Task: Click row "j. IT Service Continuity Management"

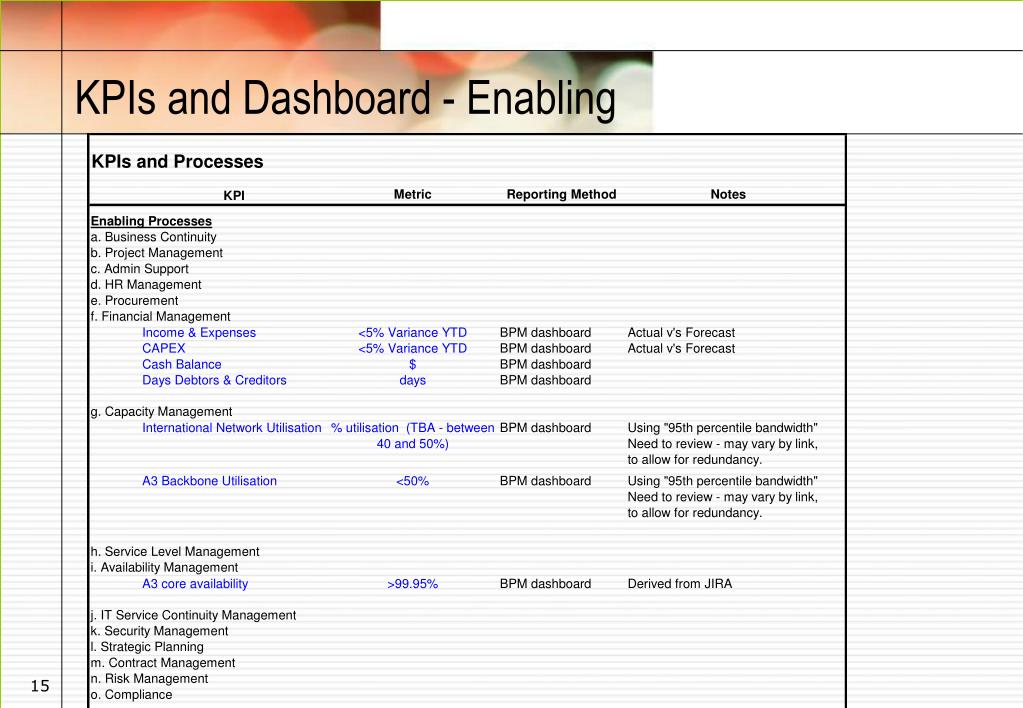Action: (x=193, y=615)
